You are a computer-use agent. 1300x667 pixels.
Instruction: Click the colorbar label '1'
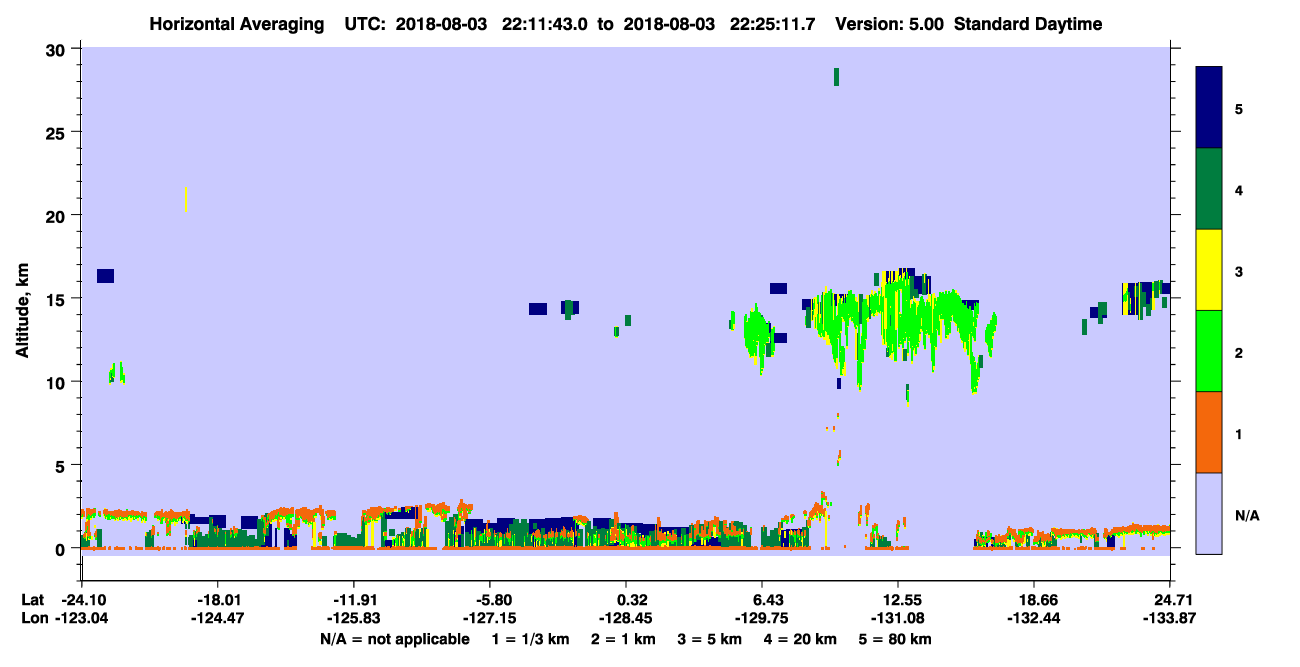1239,433
